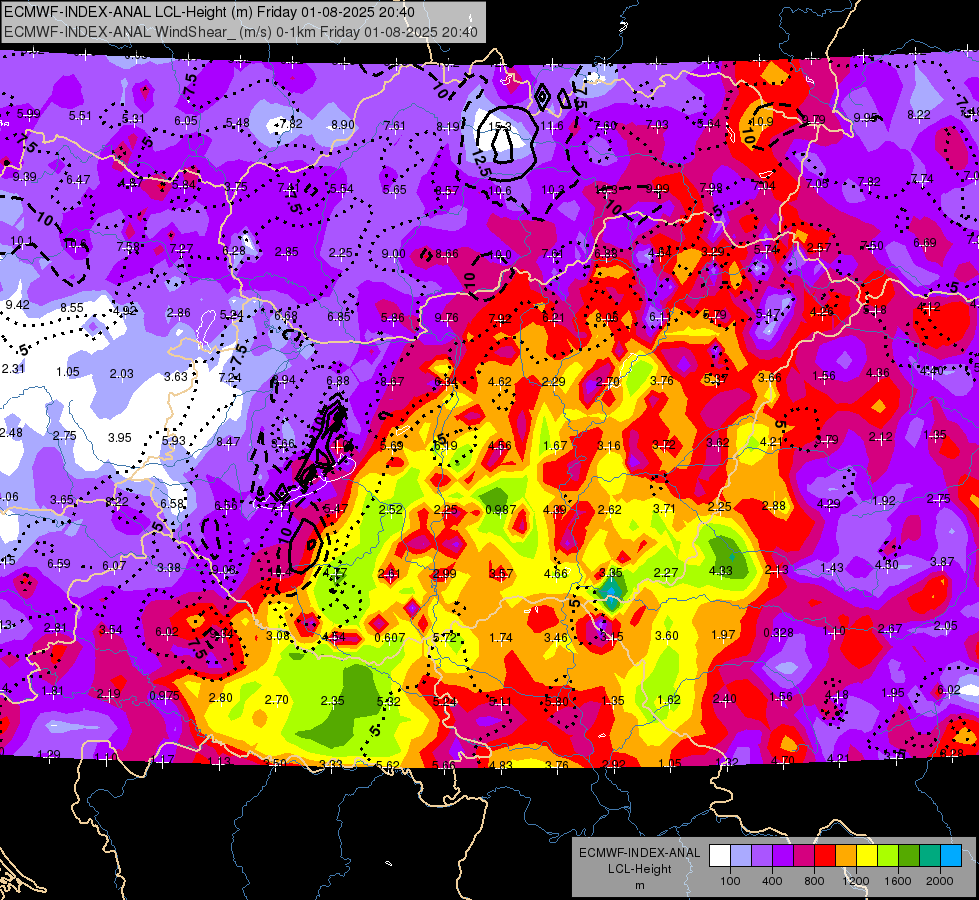This screenshot has height=900, width=979.
Task: Click the shear value 6.47
Action: pyautogui.click(x=78, y=180)
